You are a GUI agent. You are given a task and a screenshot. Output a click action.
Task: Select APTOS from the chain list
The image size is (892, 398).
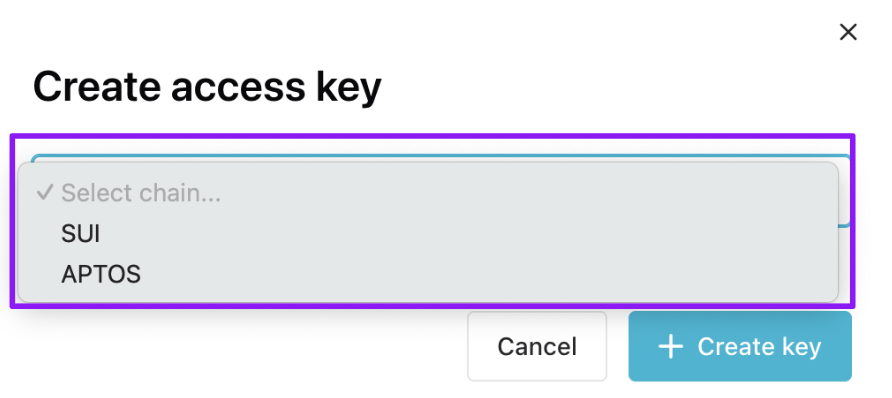[428, 275]
